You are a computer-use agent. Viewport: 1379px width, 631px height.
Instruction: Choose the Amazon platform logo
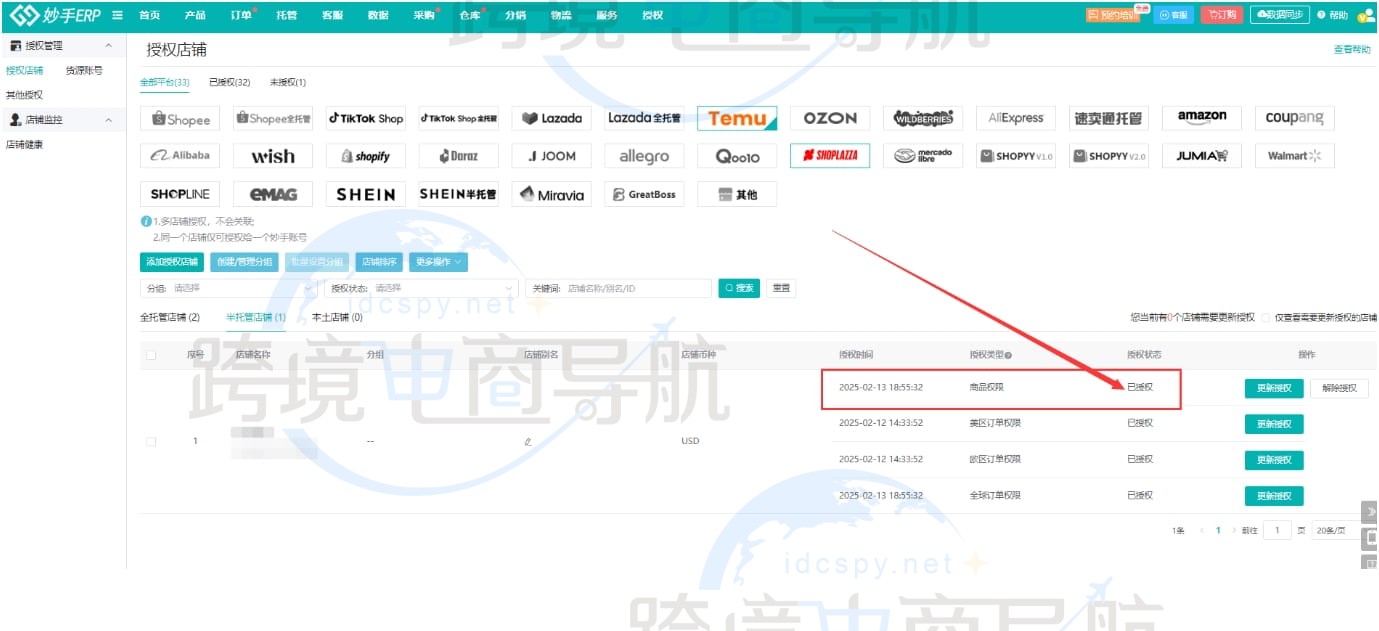[1201, 118]
